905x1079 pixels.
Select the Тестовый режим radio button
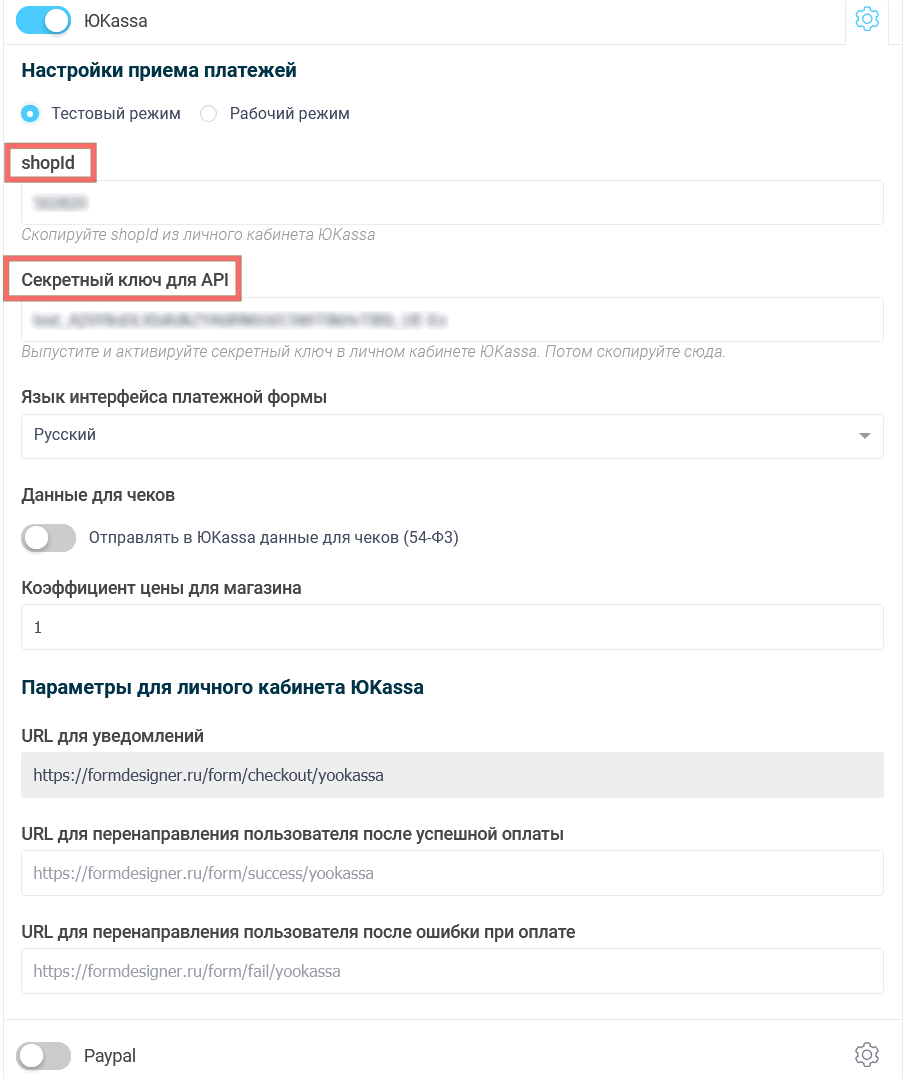[31, 114]
